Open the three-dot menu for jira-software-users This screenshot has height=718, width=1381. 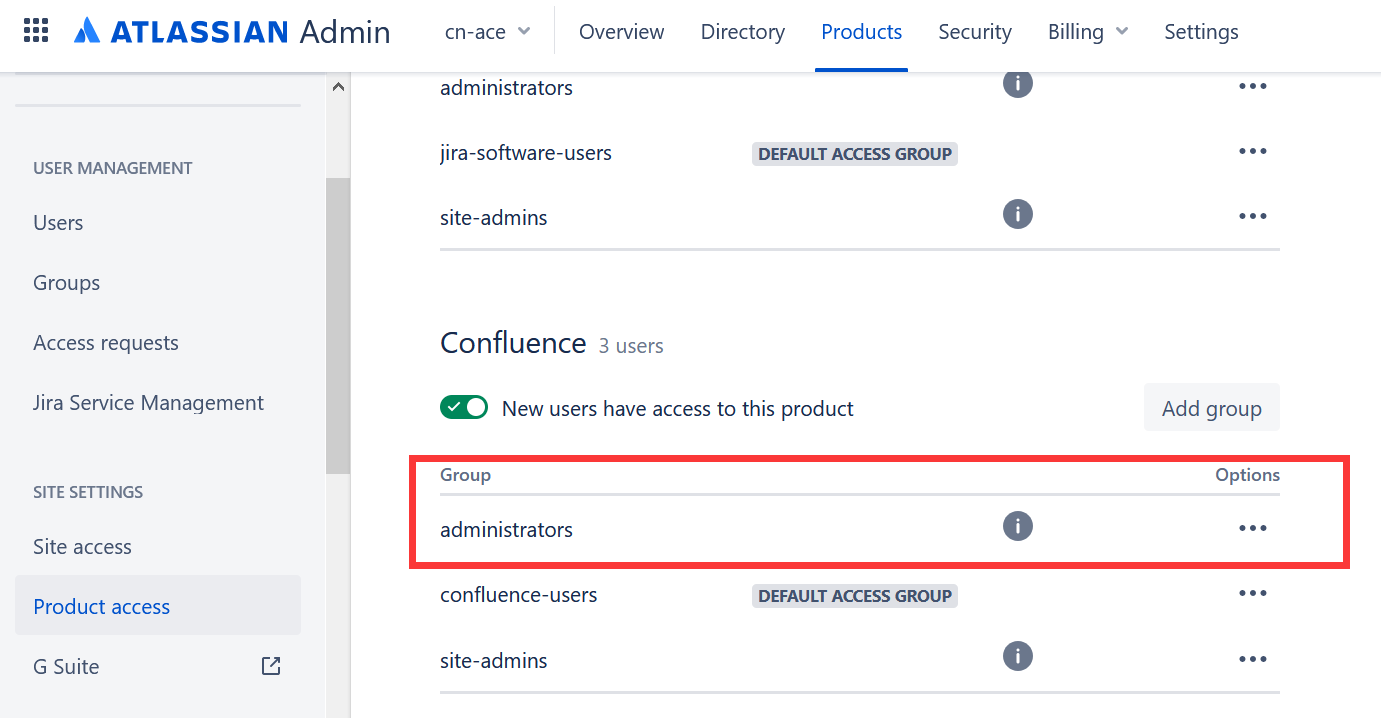pyautogui.click(x=1252, y=150)
